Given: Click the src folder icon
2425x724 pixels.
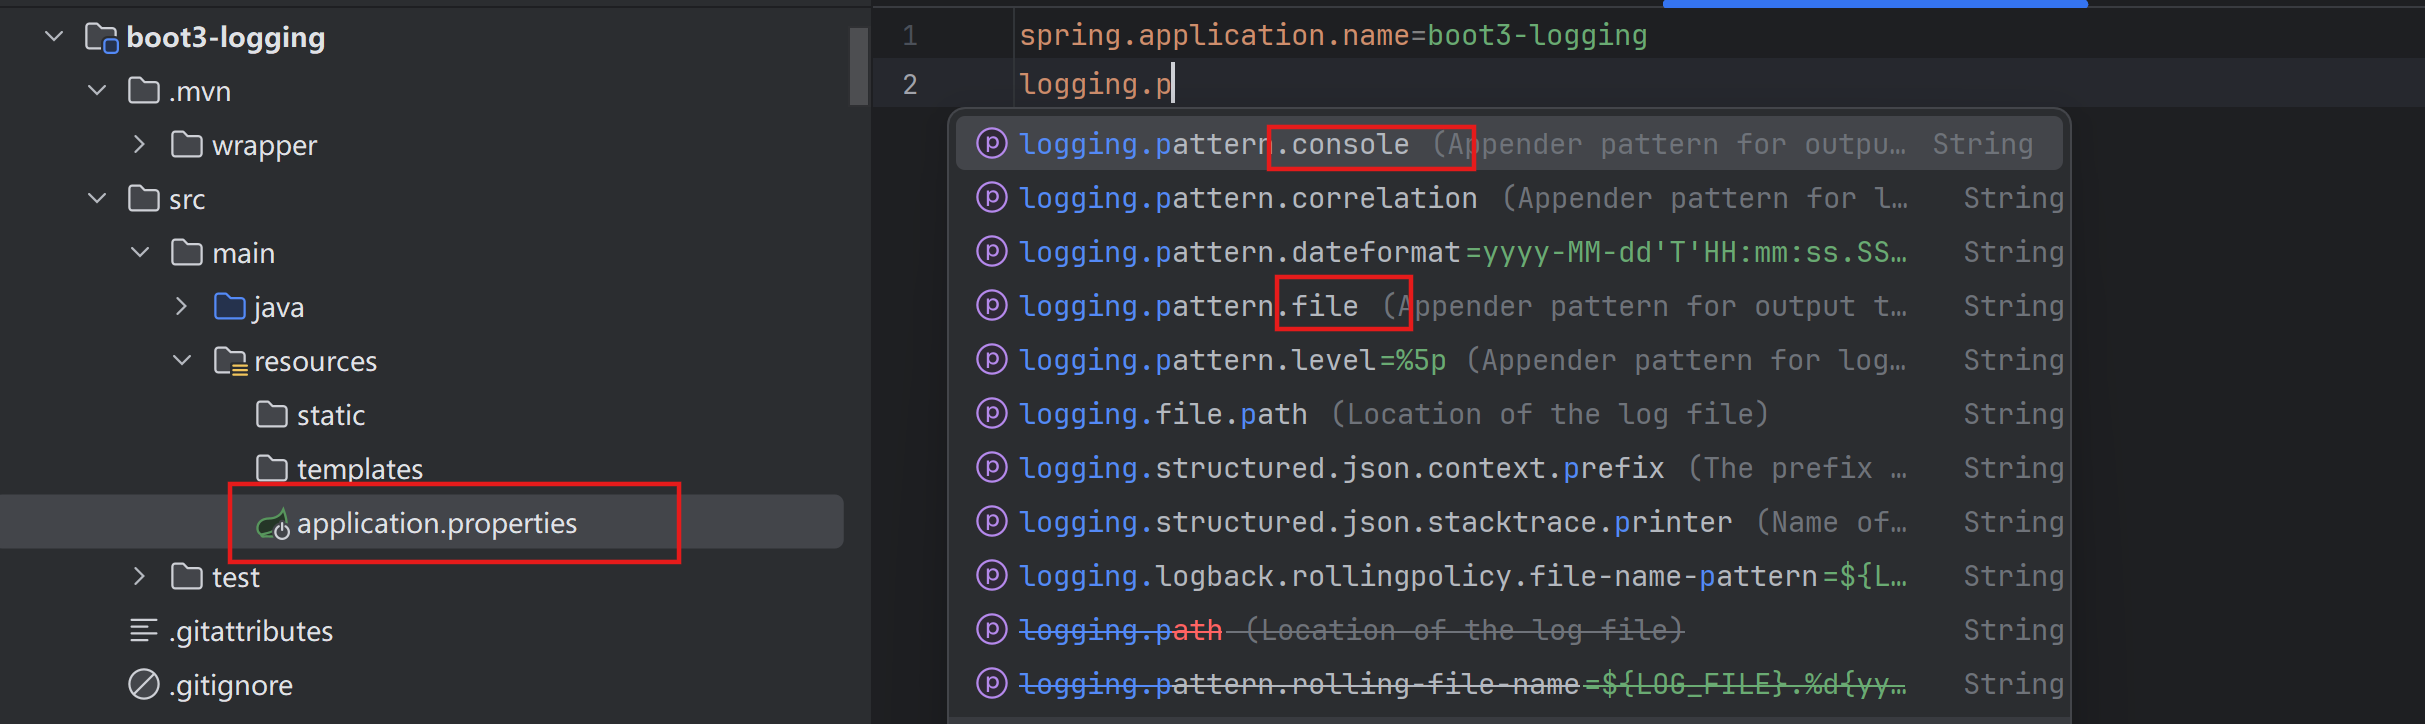Looking at the screenshot, I should [x=144, y=199].
